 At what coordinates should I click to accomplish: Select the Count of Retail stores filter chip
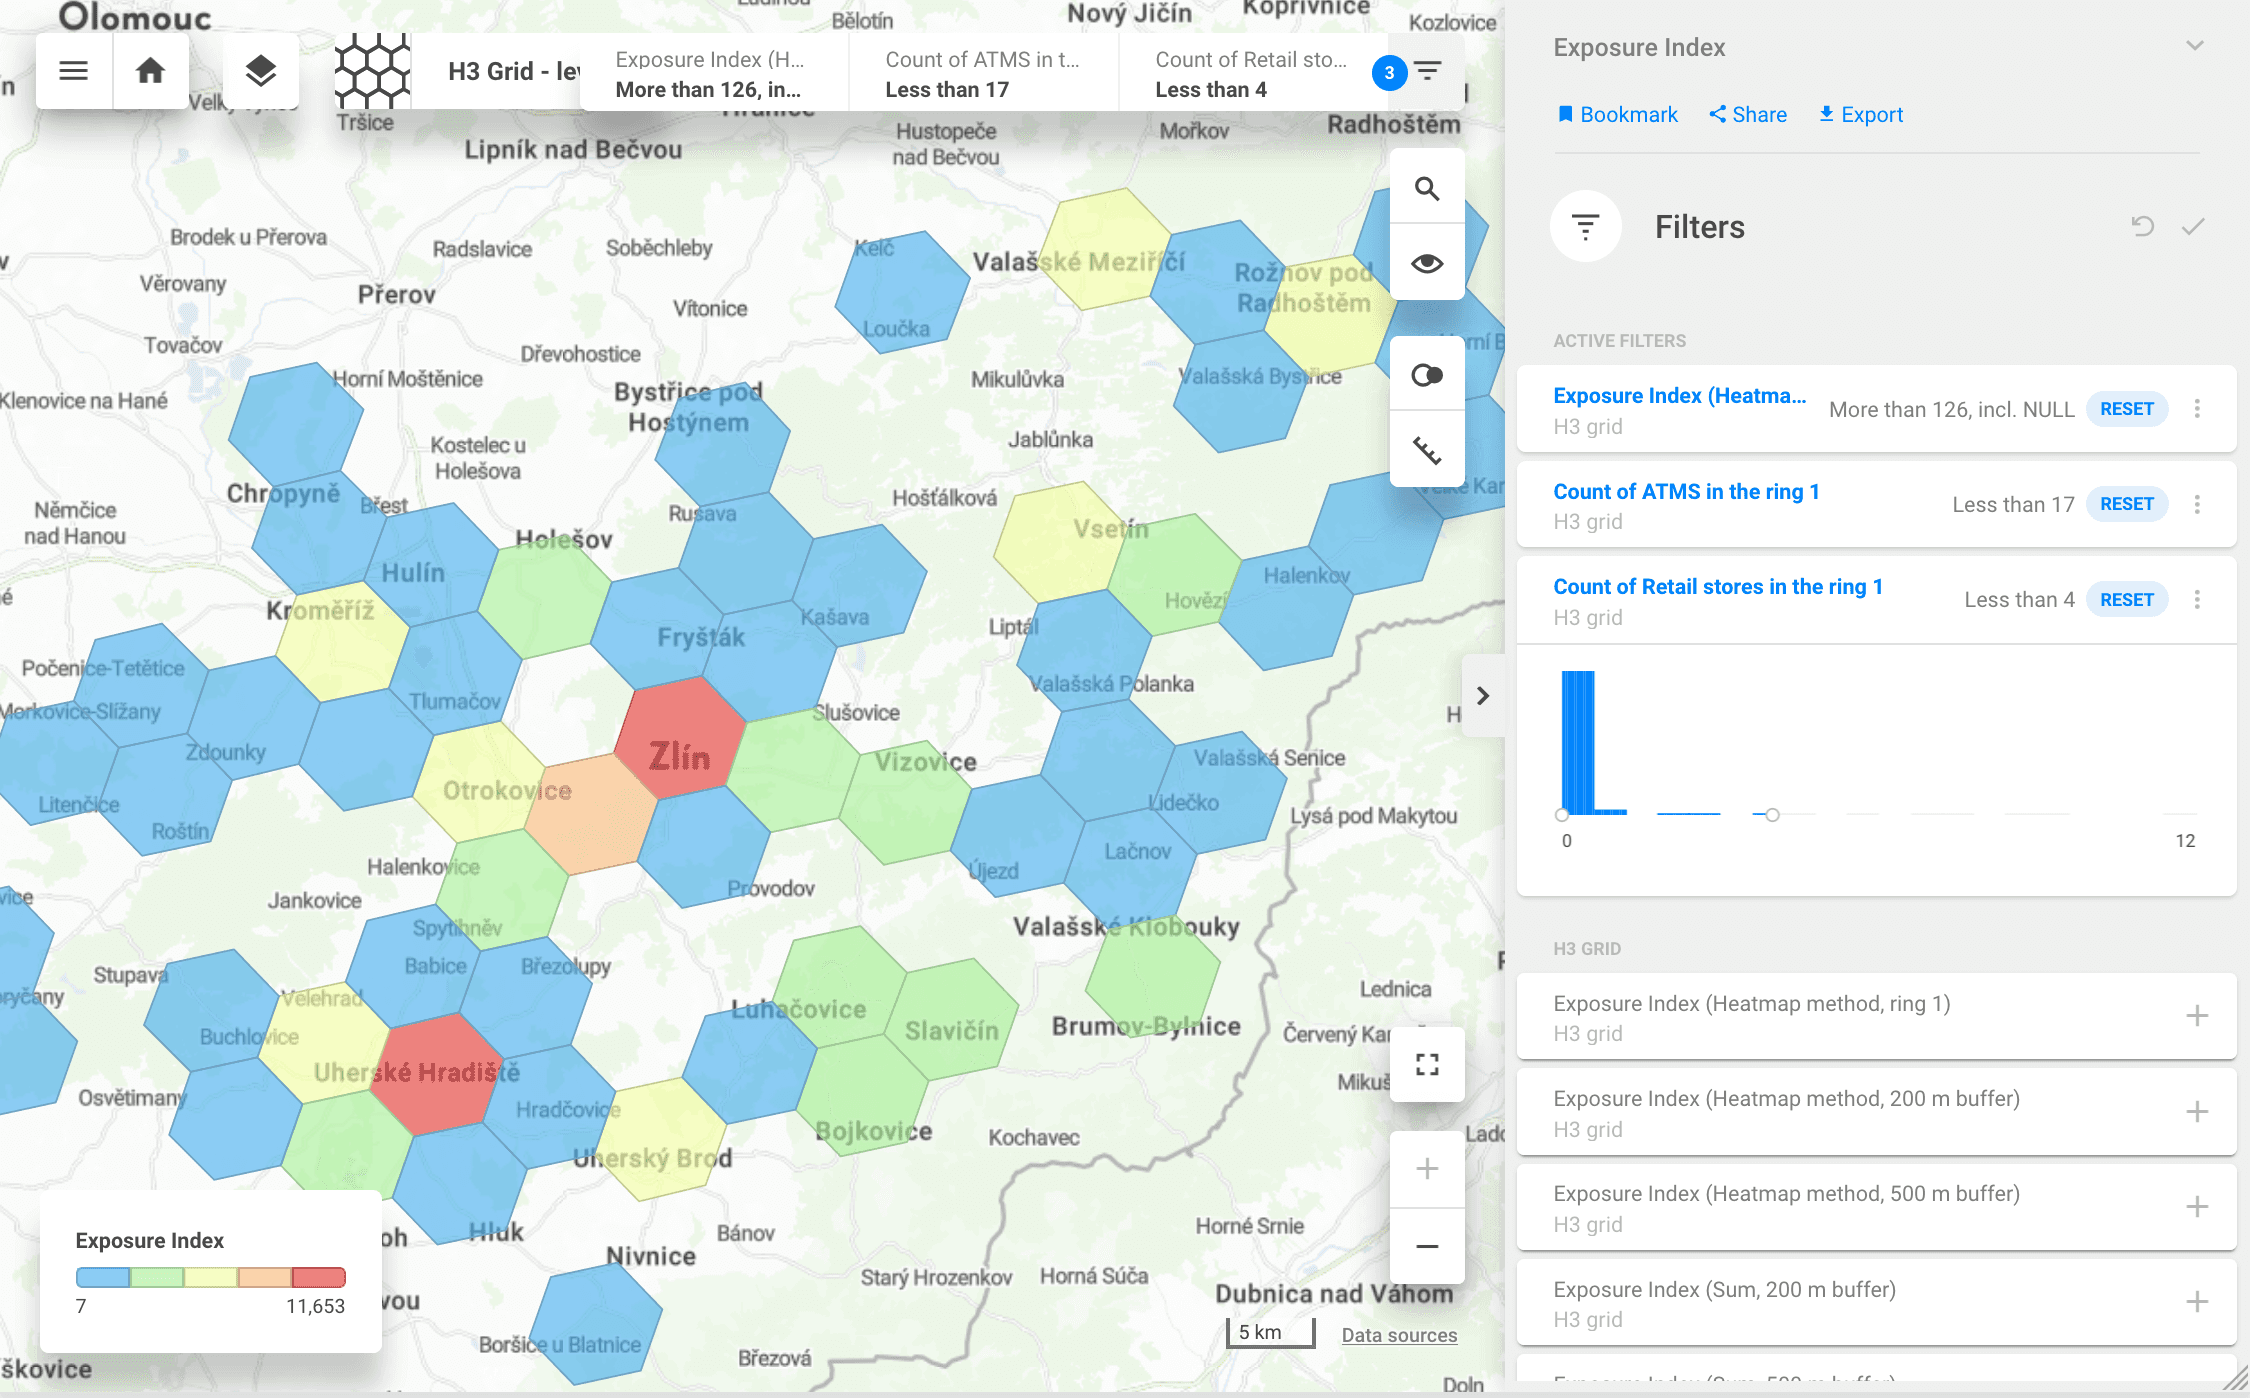[x=1252, y=73]
